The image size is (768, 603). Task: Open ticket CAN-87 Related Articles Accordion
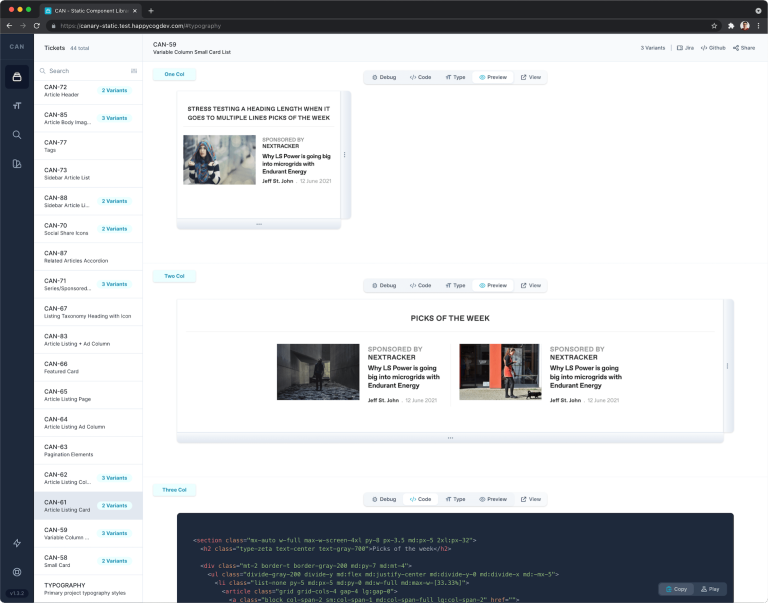point(88,257)
